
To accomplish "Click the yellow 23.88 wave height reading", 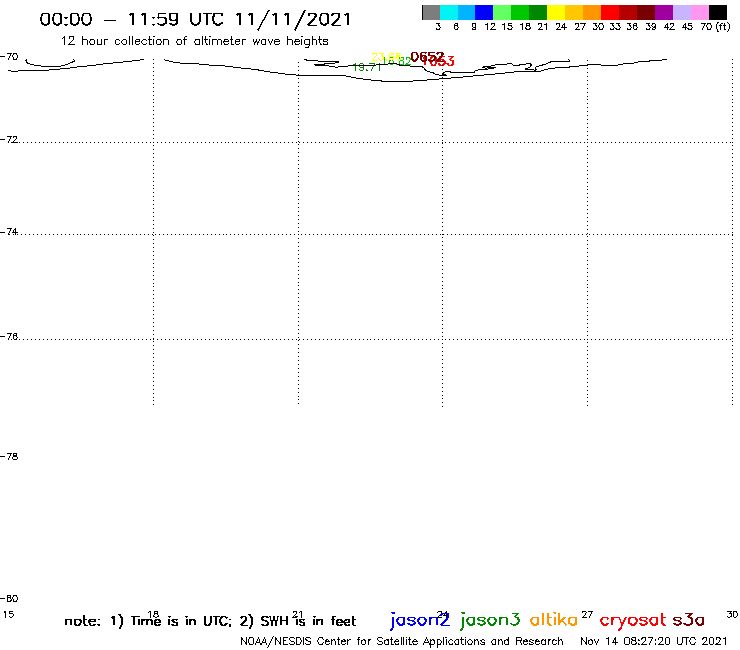I will (386, 57).
